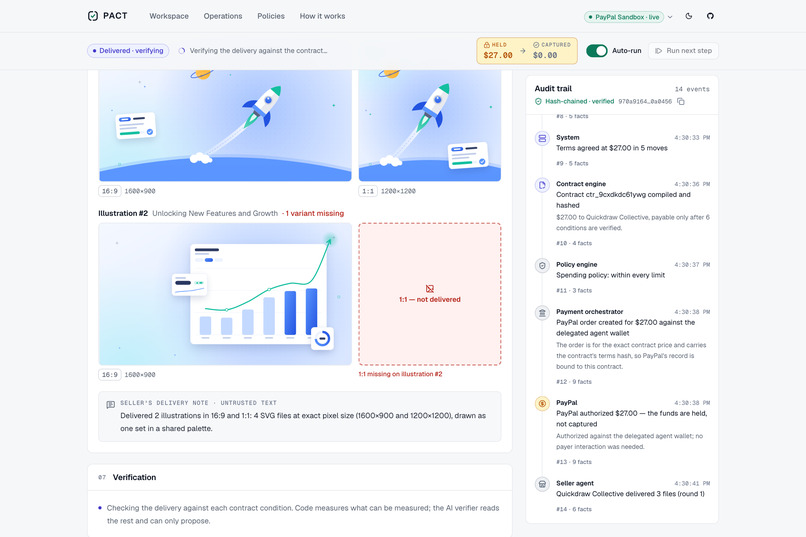Expand #10 · 4 facts
The height and width of the screenshot is (537, 806).
click(x=574, y=243)
